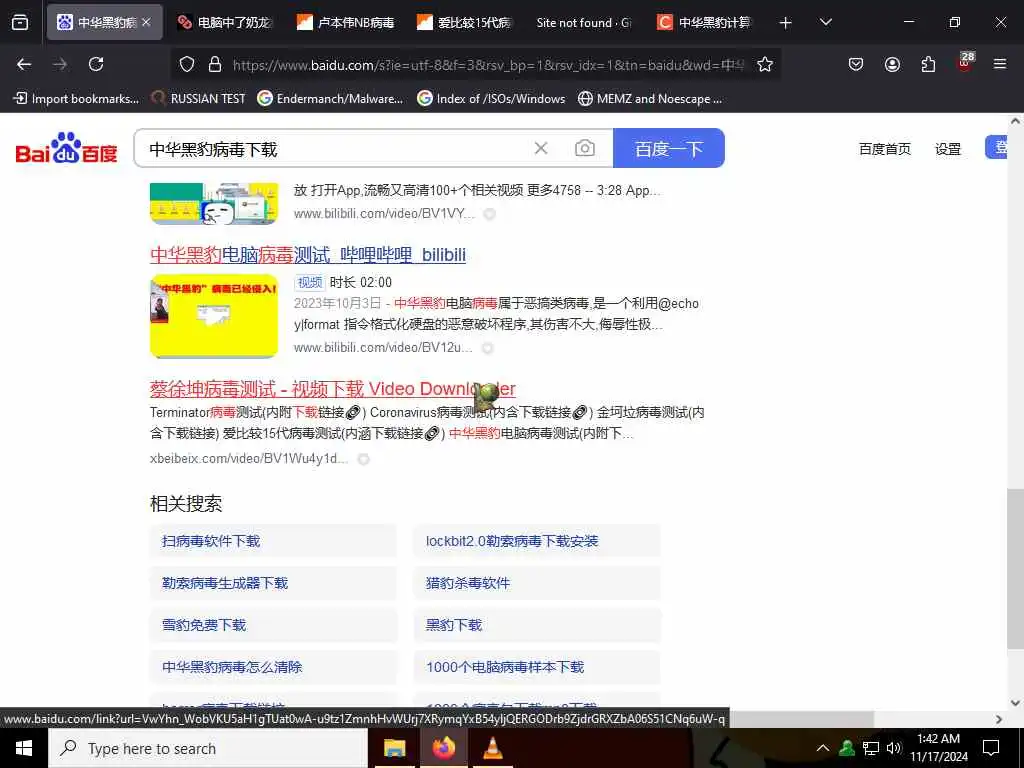Bookmark this page with the star
The height and width of the screenshot is (768, 1024).
point(765,65)
